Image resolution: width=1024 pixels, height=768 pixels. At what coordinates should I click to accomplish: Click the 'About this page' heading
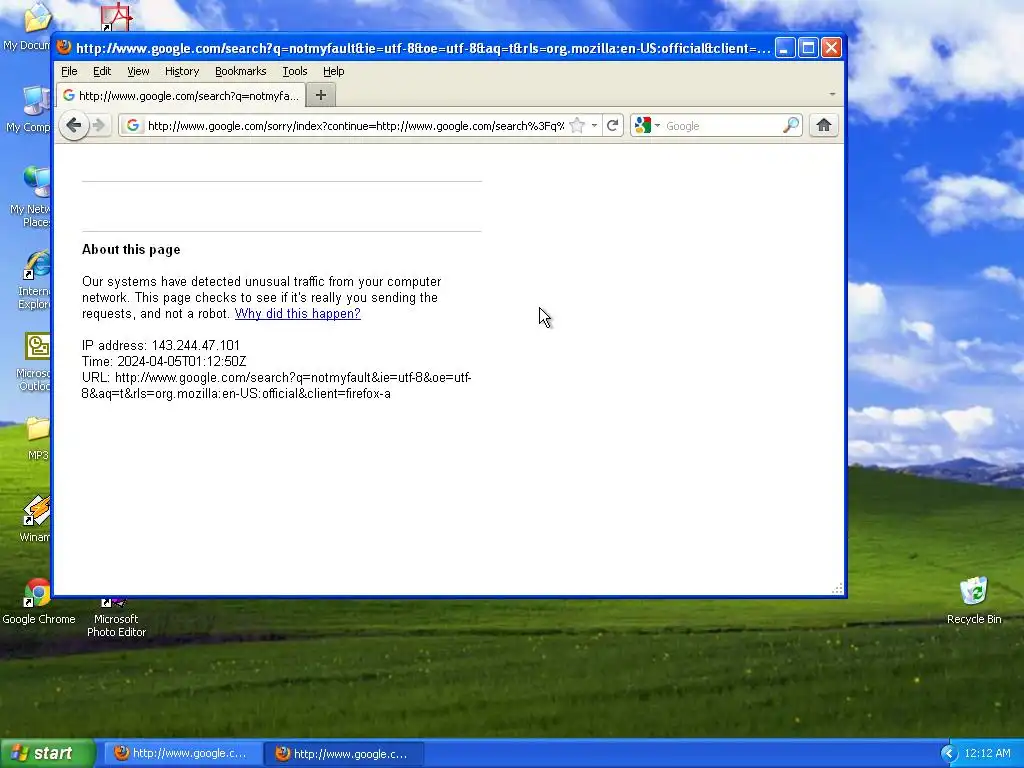[x=131, y=249]
